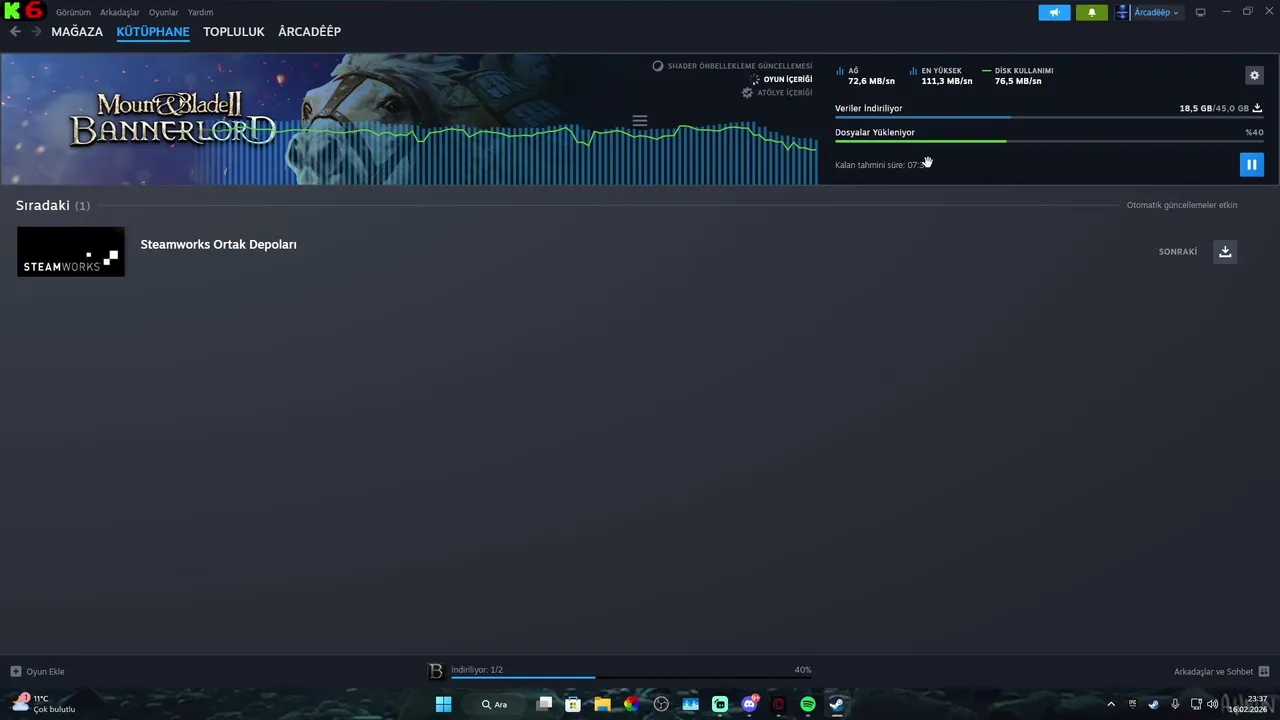Click SONRAKİ label for Steamworks

coord(1177,252)
